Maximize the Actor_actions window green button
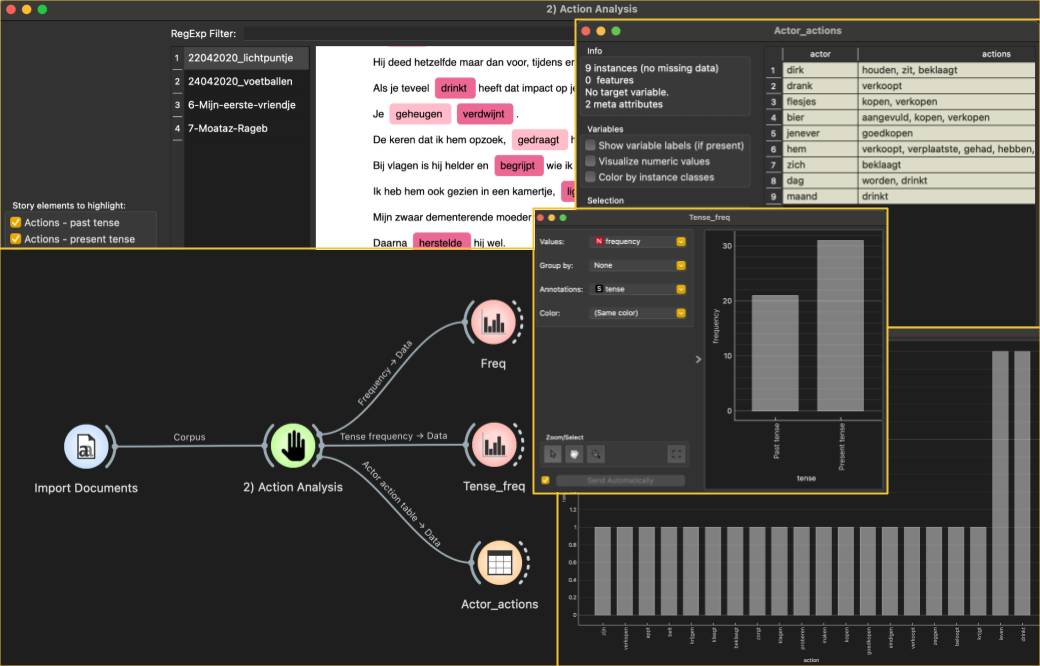 click(616, 31)
